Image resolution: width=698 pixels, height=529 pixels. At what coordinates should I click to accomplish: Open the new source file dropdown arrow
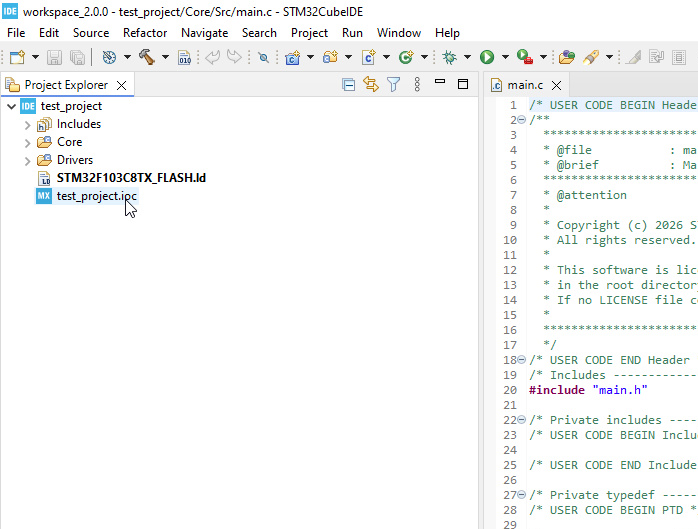[x=386, y=57]
